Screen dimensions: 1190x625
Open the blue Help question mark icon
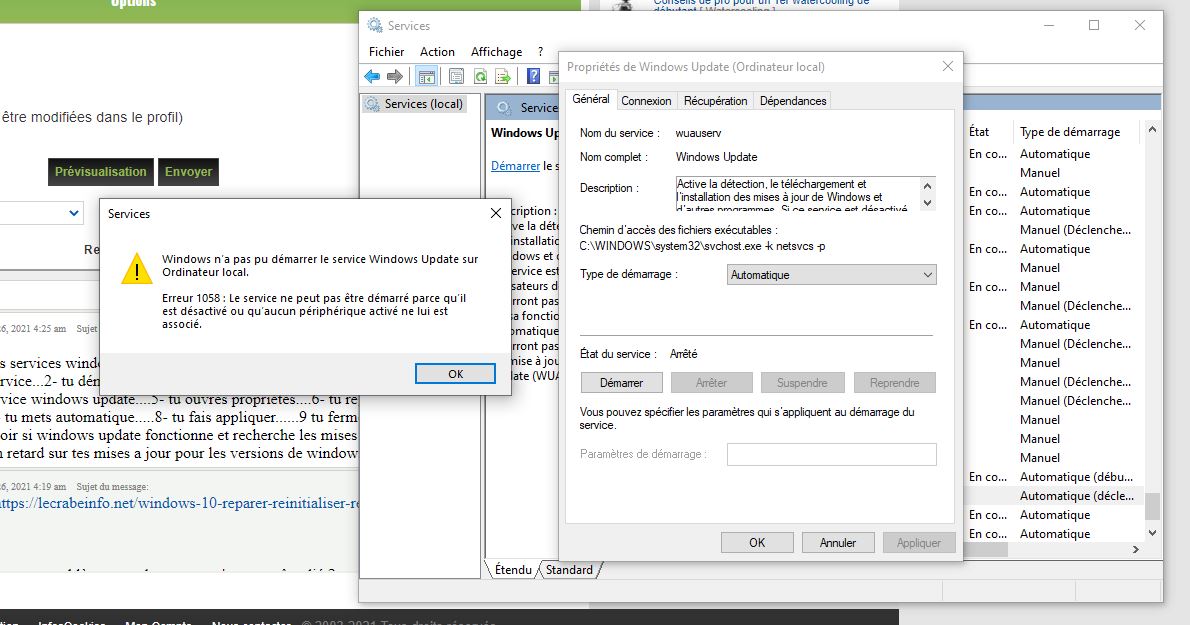534,76
